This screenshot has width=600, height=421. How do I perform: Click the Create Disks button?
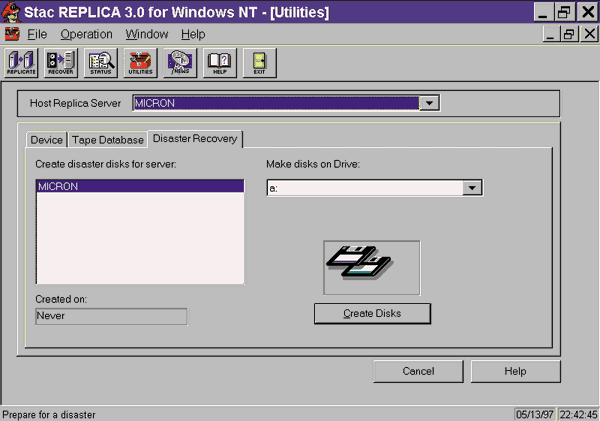click(x=372, y=314)
